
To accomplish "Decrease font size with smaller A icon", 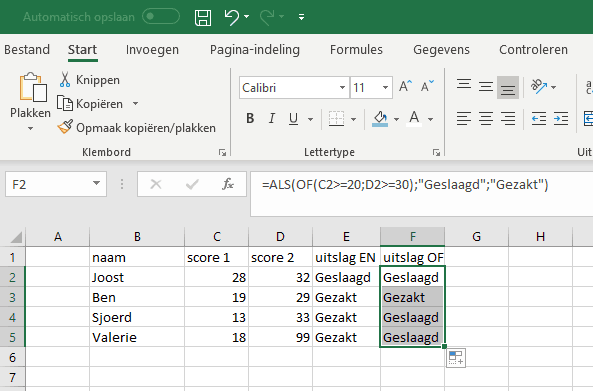I will click(x=428, y=87).
